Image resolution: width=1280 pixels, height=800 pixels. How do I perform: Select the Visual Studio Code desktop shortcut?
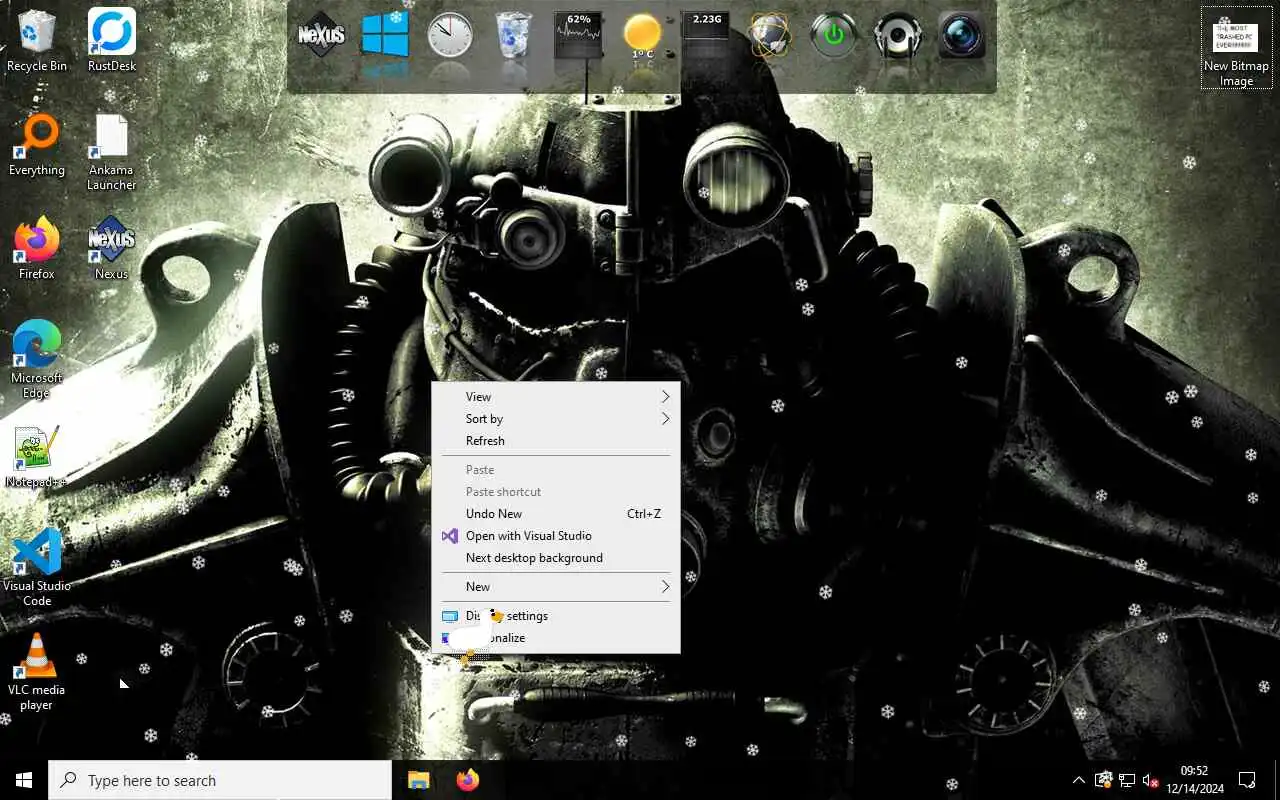tap(37, 568)
